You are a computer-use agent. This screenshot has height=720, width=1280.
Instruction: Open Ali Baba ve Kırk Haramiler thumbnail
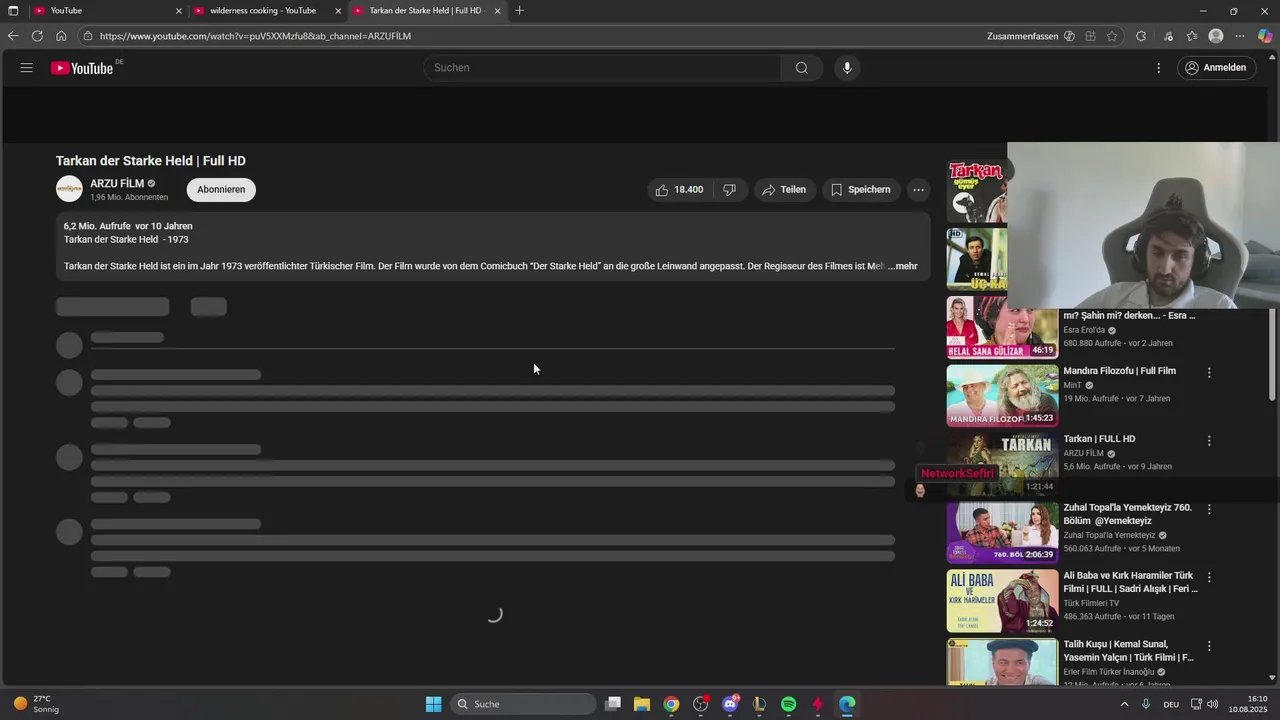1002,601
